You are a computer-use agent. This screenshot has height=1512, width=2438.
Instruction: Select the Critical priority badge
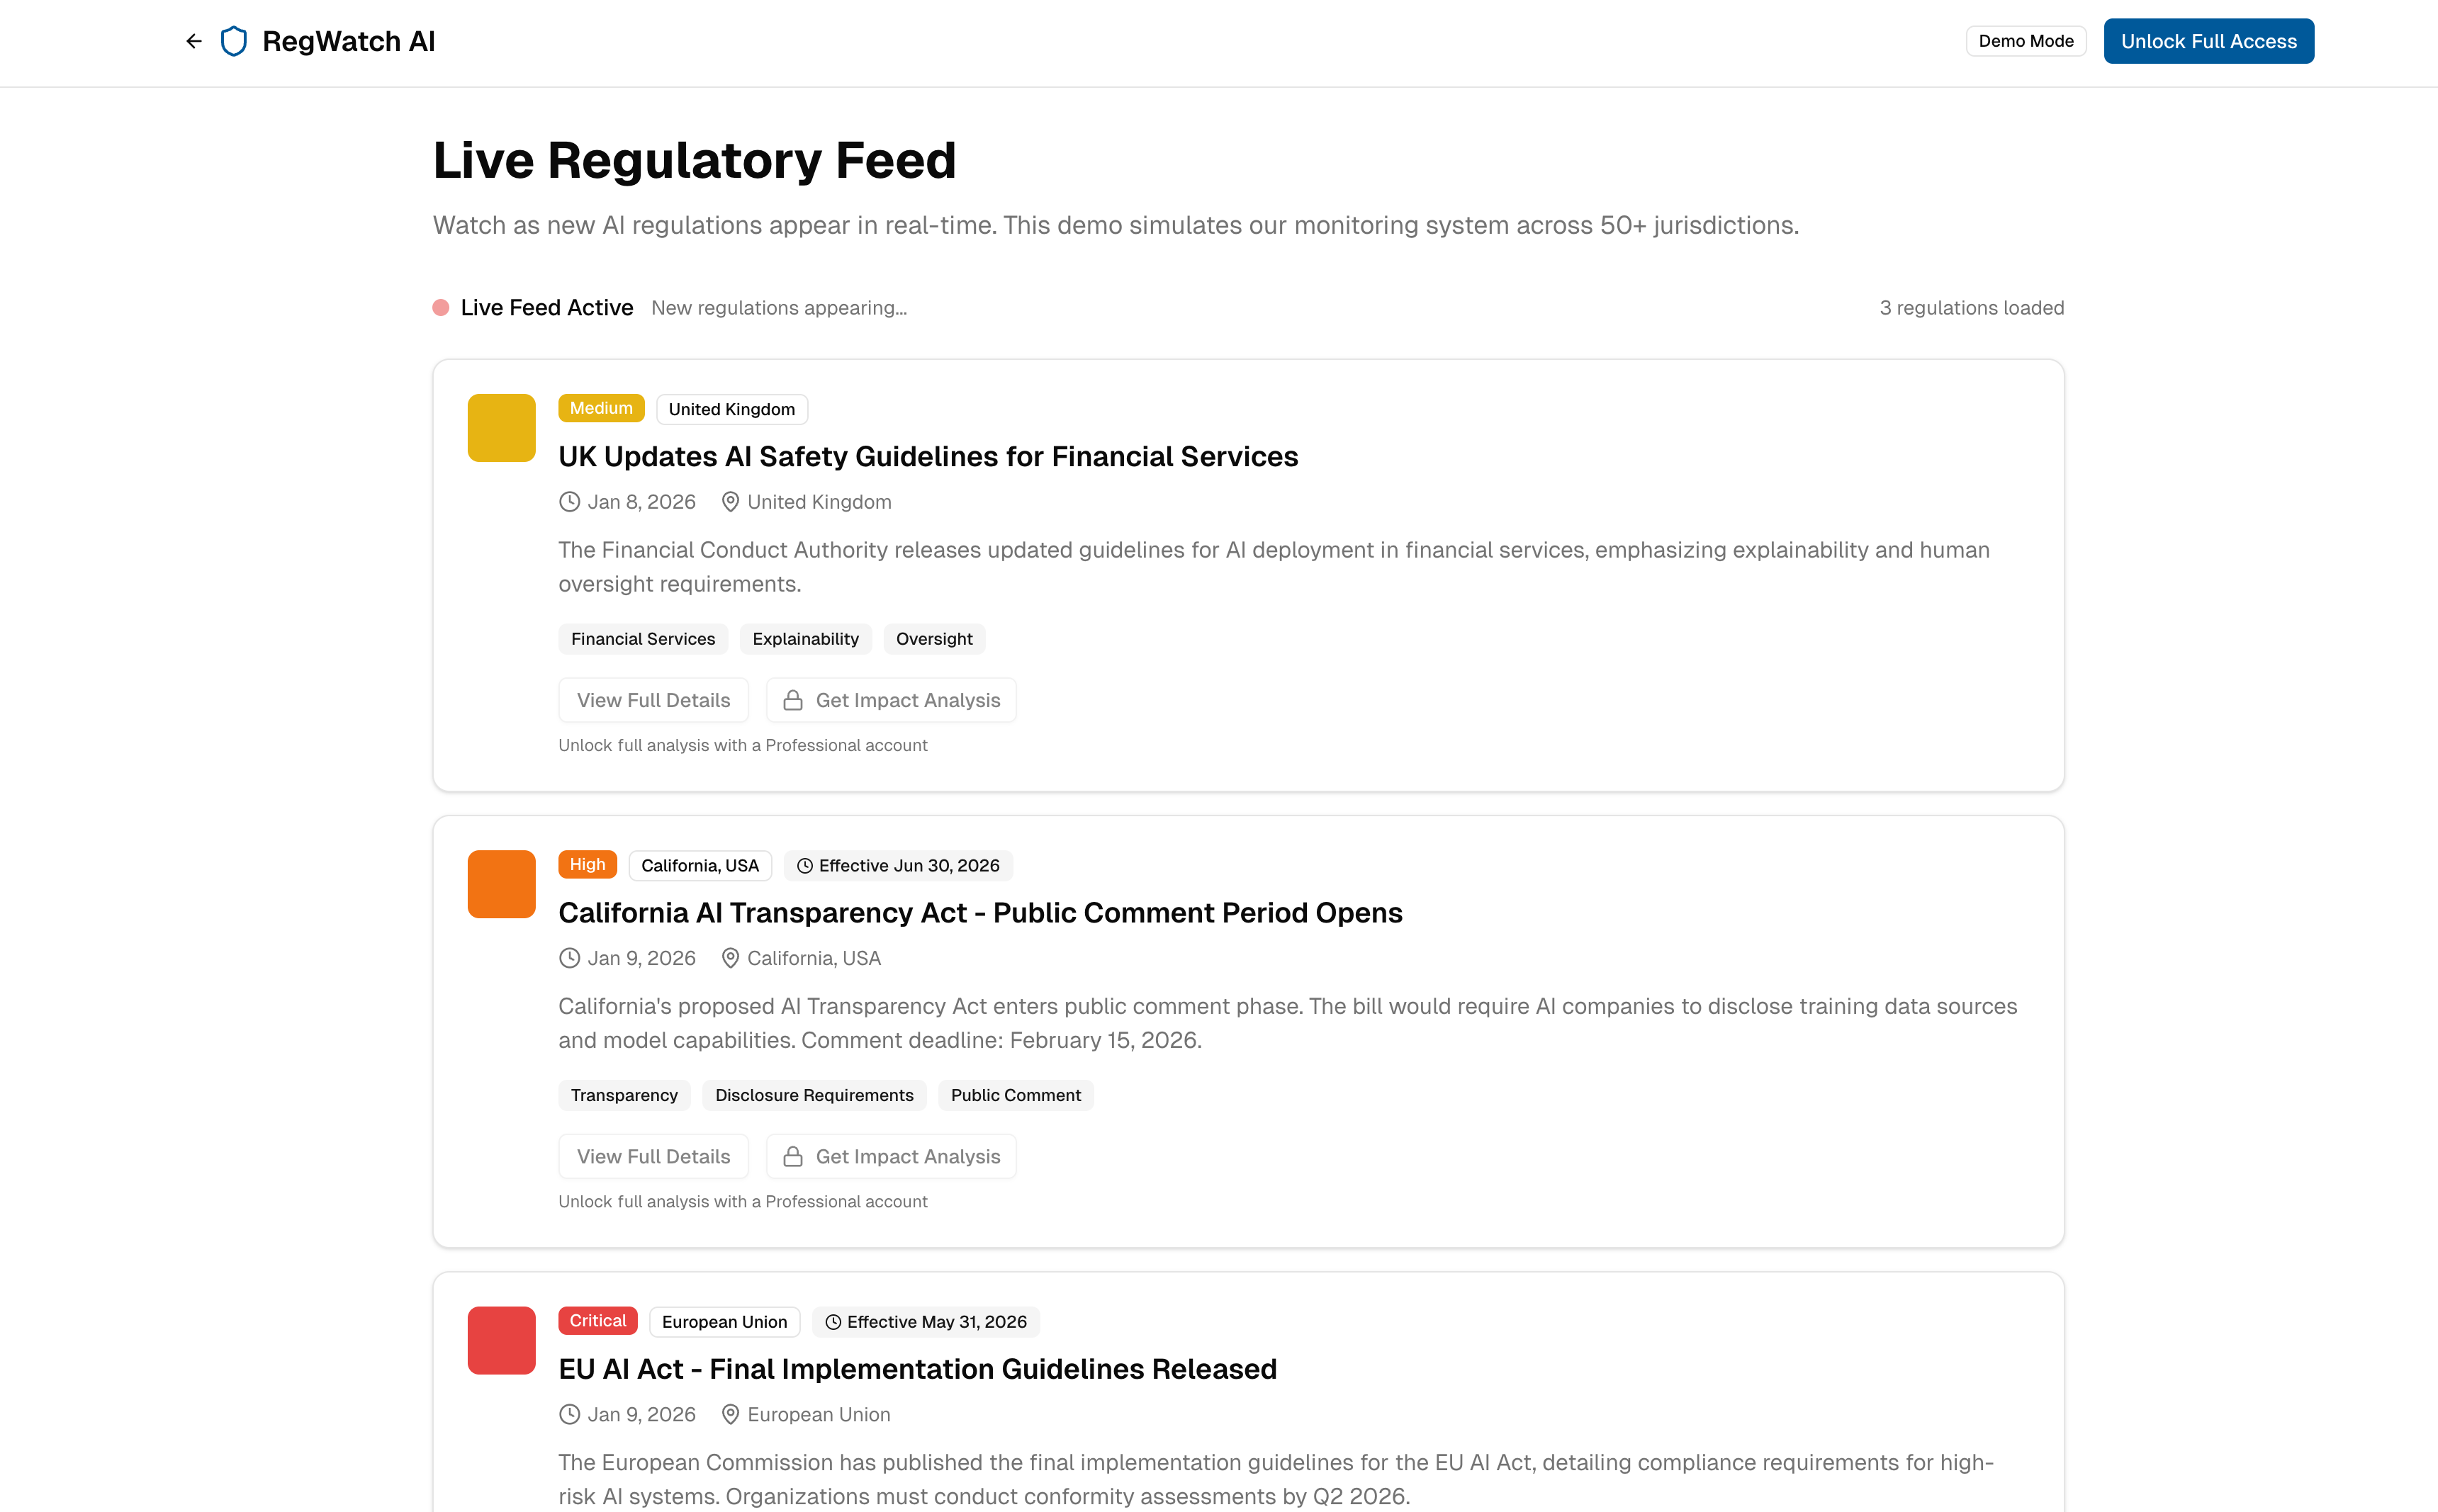(597, 1320)
